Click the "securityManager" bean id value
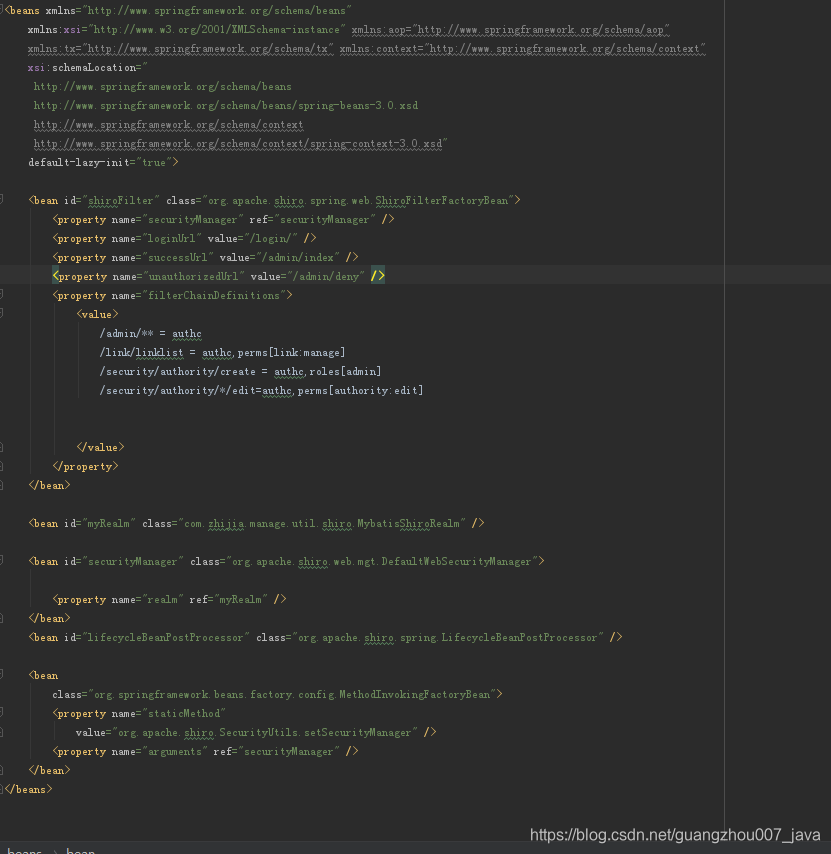Viewport: 831px width, 854px height. [132, 562]
